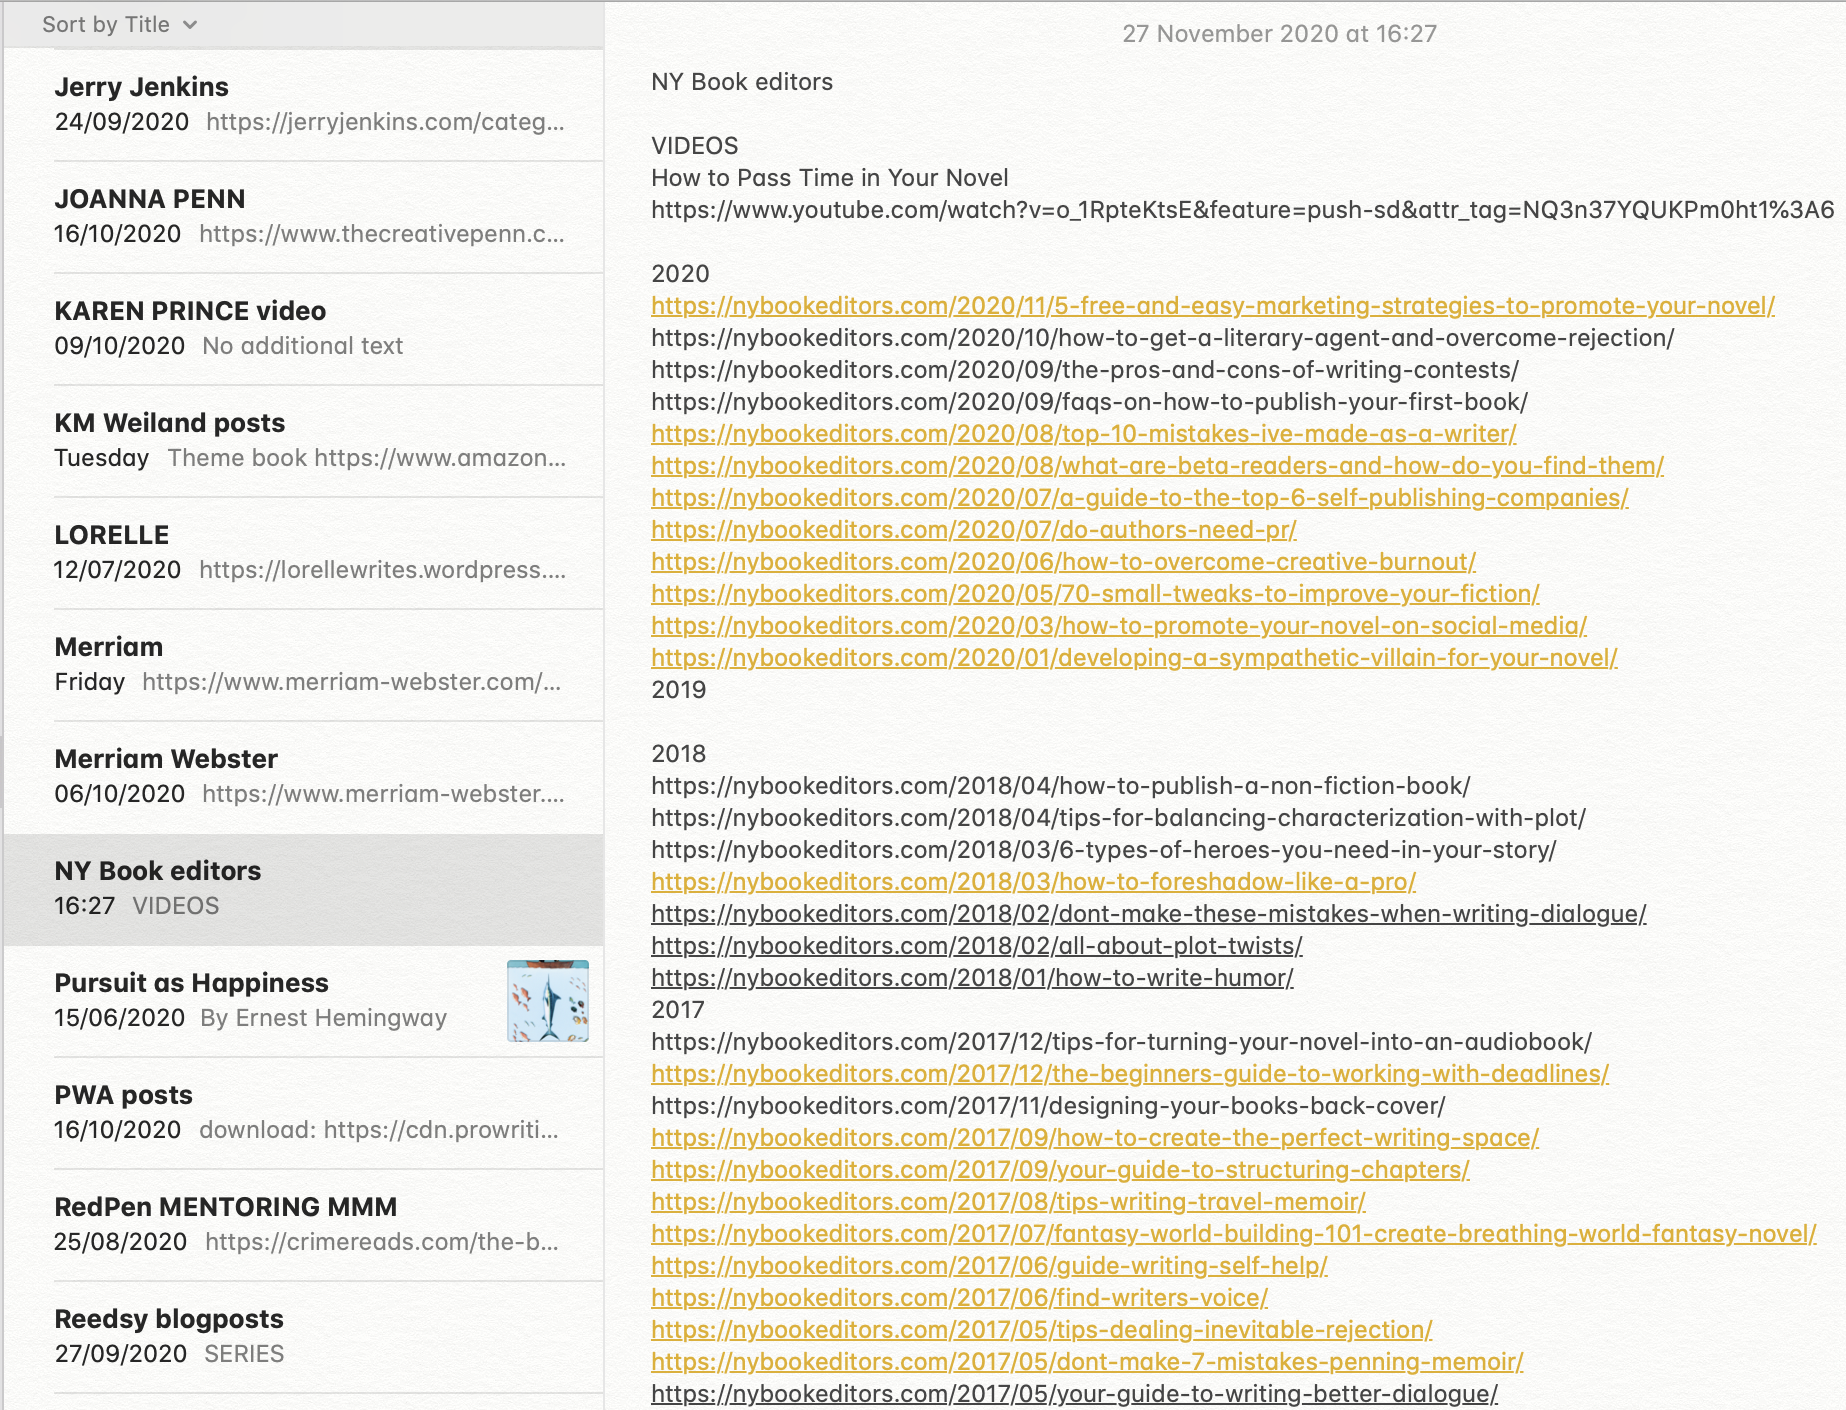
Task: Click the faqs-on-how-to-publish-your-first-book URL
Action: (x=1090, y=402)
